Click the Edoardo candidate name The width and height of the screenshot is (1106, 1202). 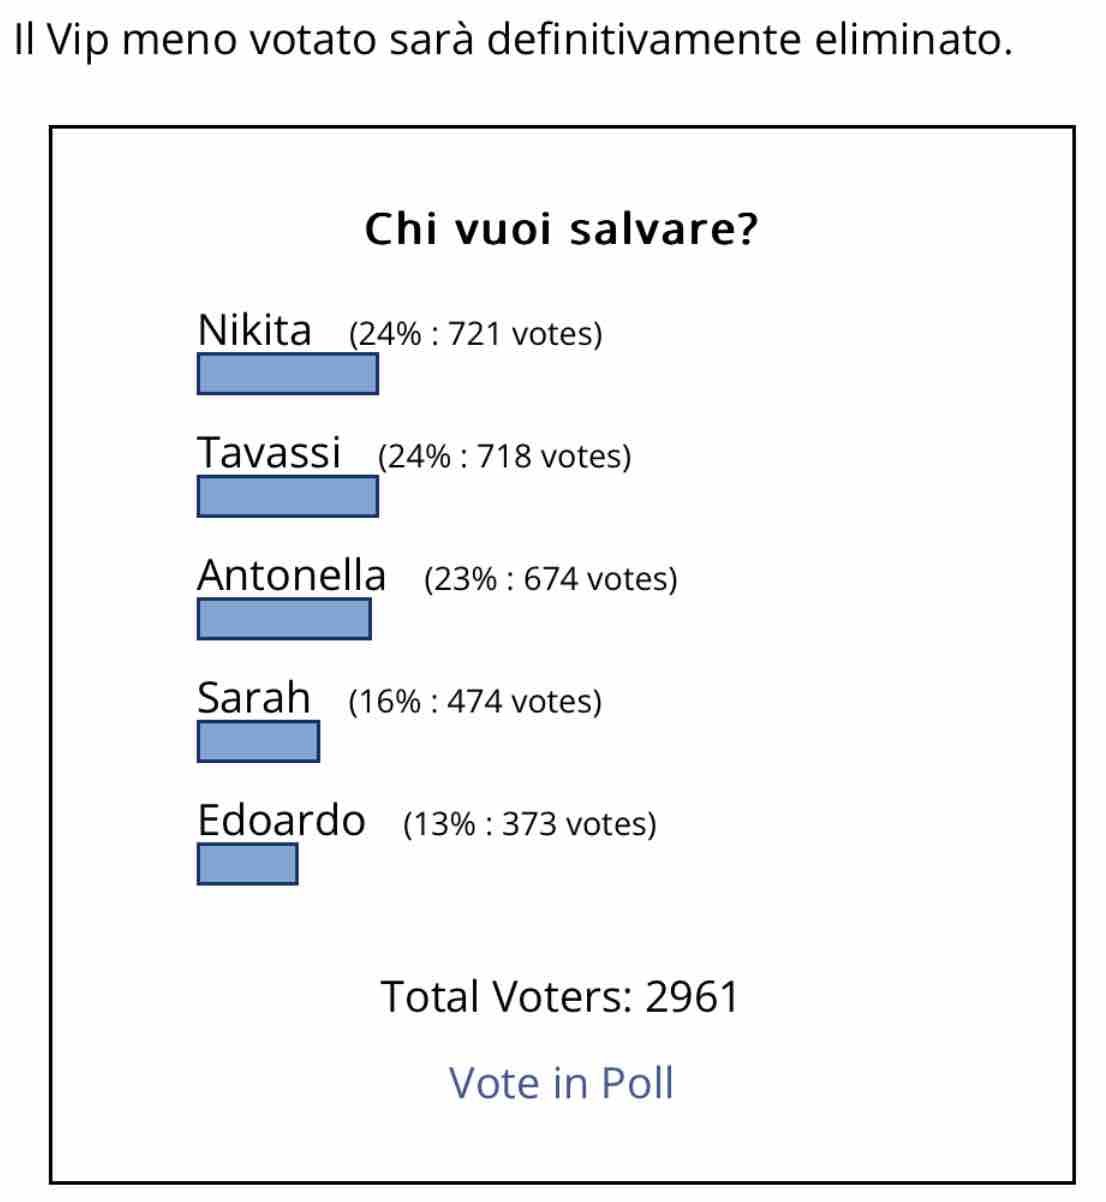click(x=281, y=820)
